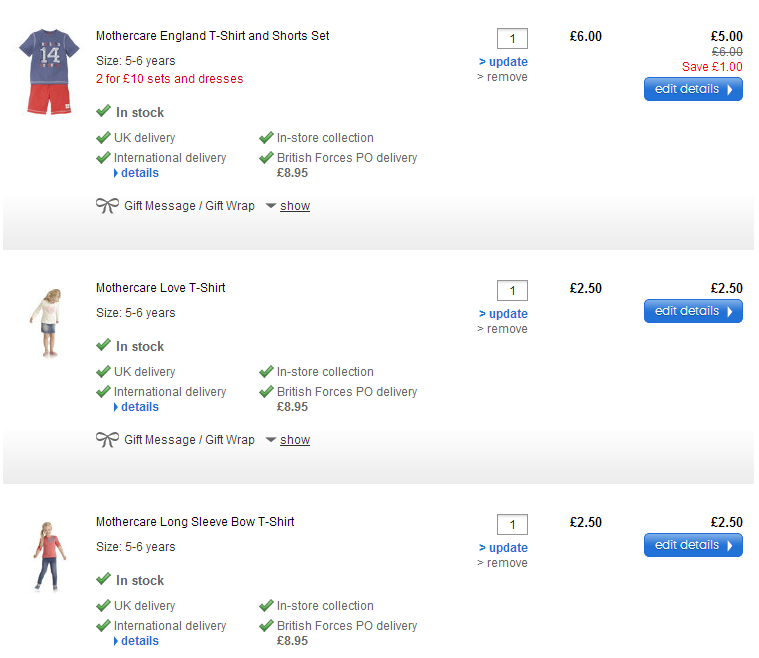This screenshot has height=658, width=759.
Task: Click the England T-Shirt and Shorts thumbnail
Action: pyautogui.click(x=48, y=72)
